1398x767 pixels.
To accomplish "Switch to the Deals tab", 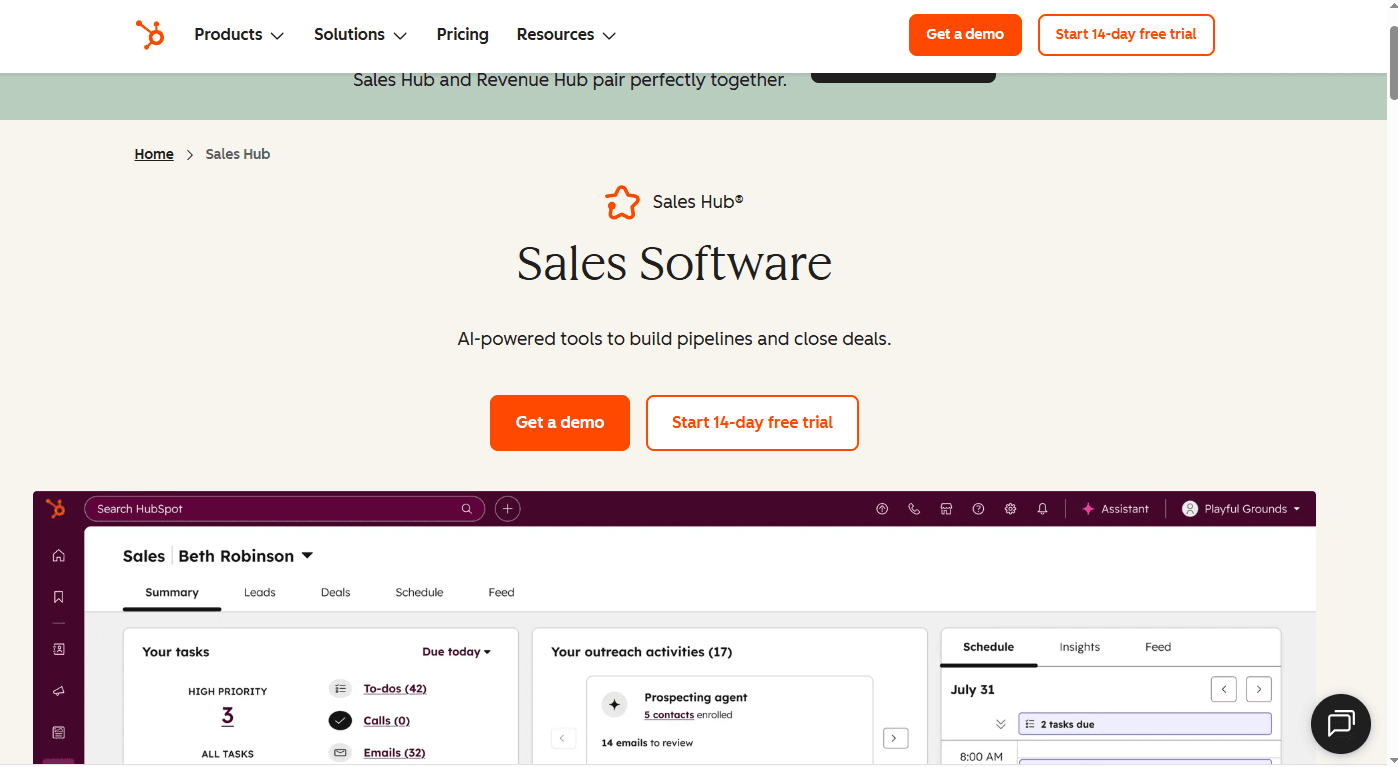I will (x=336, y=592).
